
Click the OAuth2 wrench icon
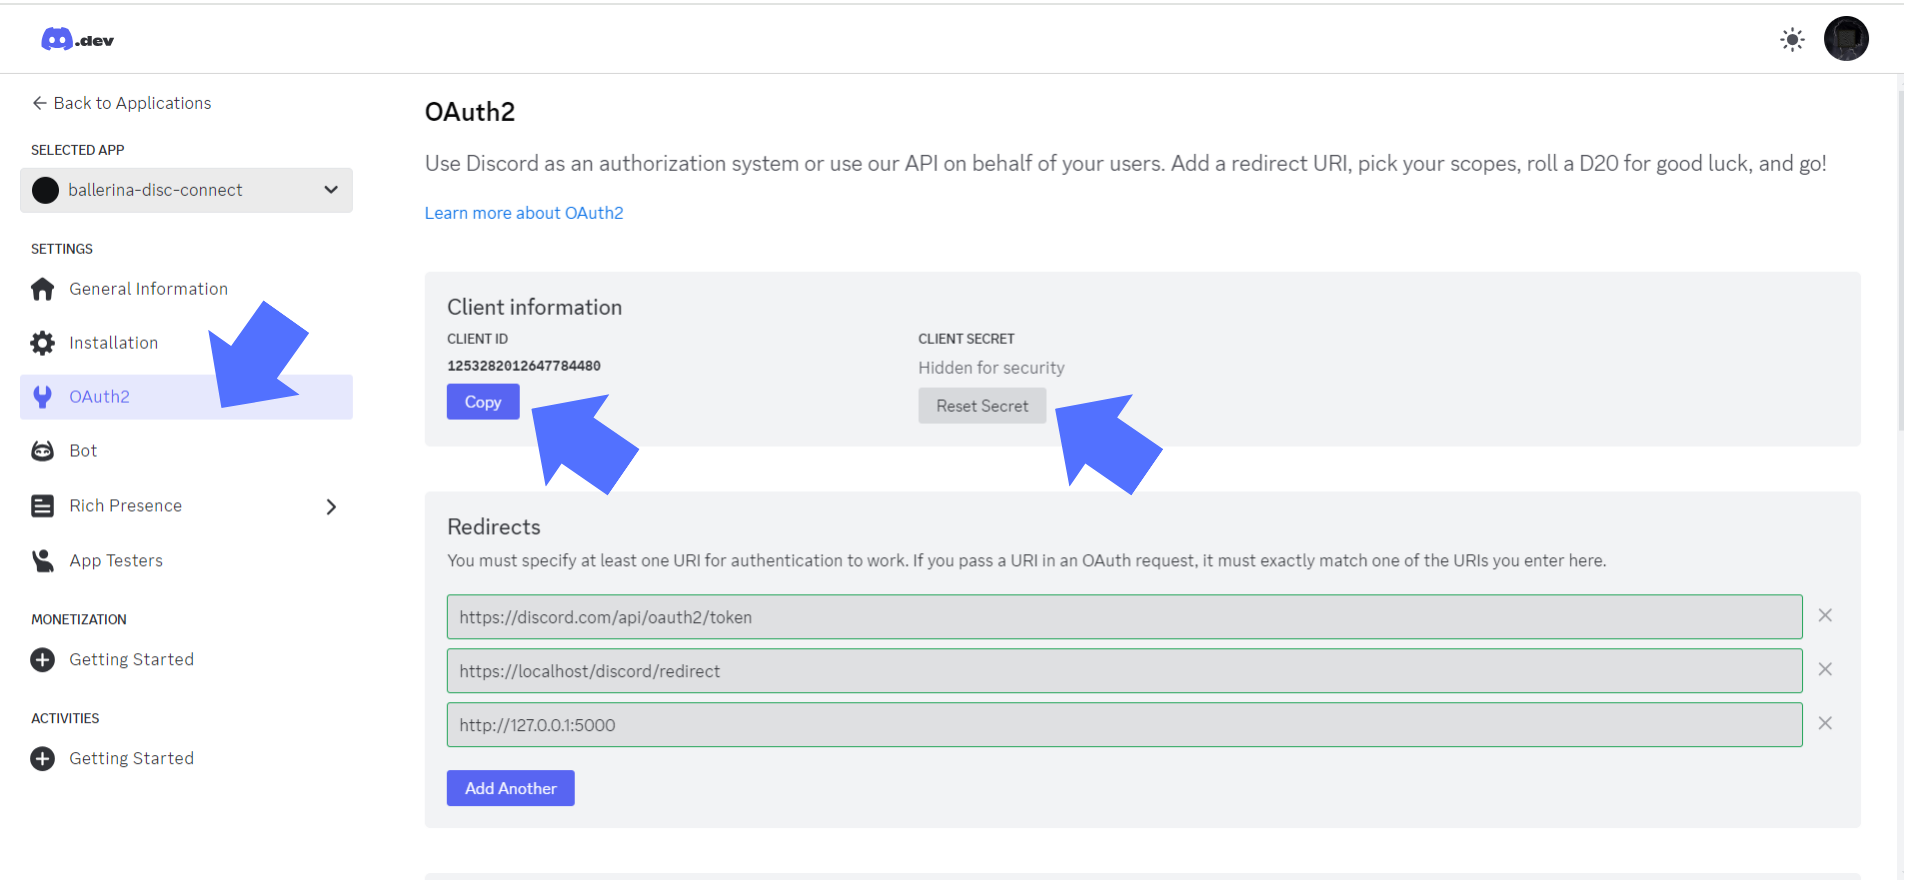pyautogui.click(x=42, y=397)
